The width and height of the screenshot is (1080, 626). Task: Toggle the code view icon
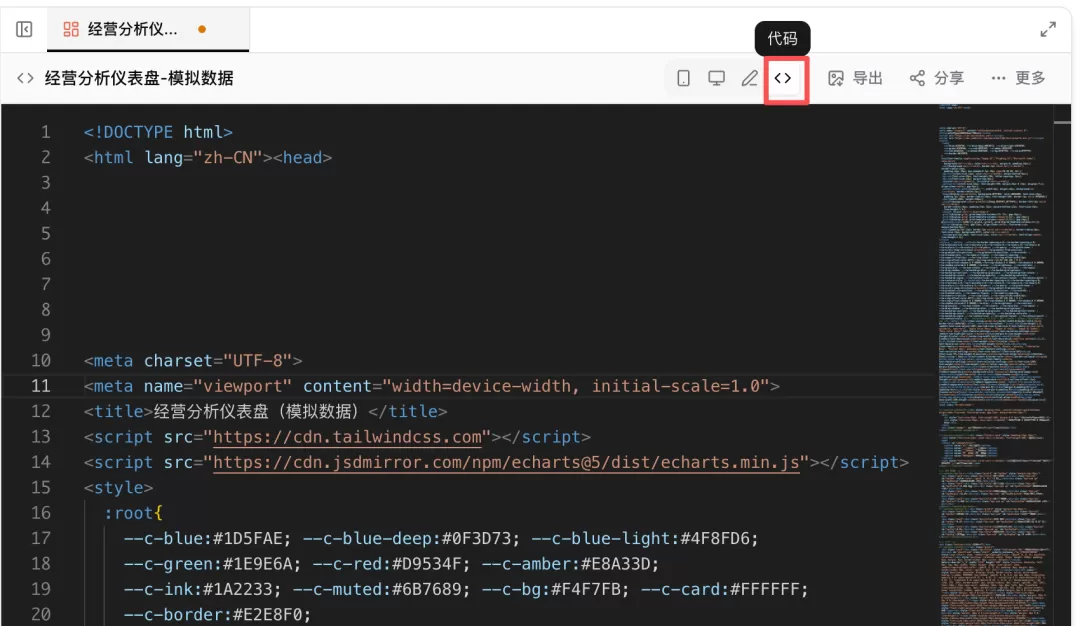(x=783, y=78)
